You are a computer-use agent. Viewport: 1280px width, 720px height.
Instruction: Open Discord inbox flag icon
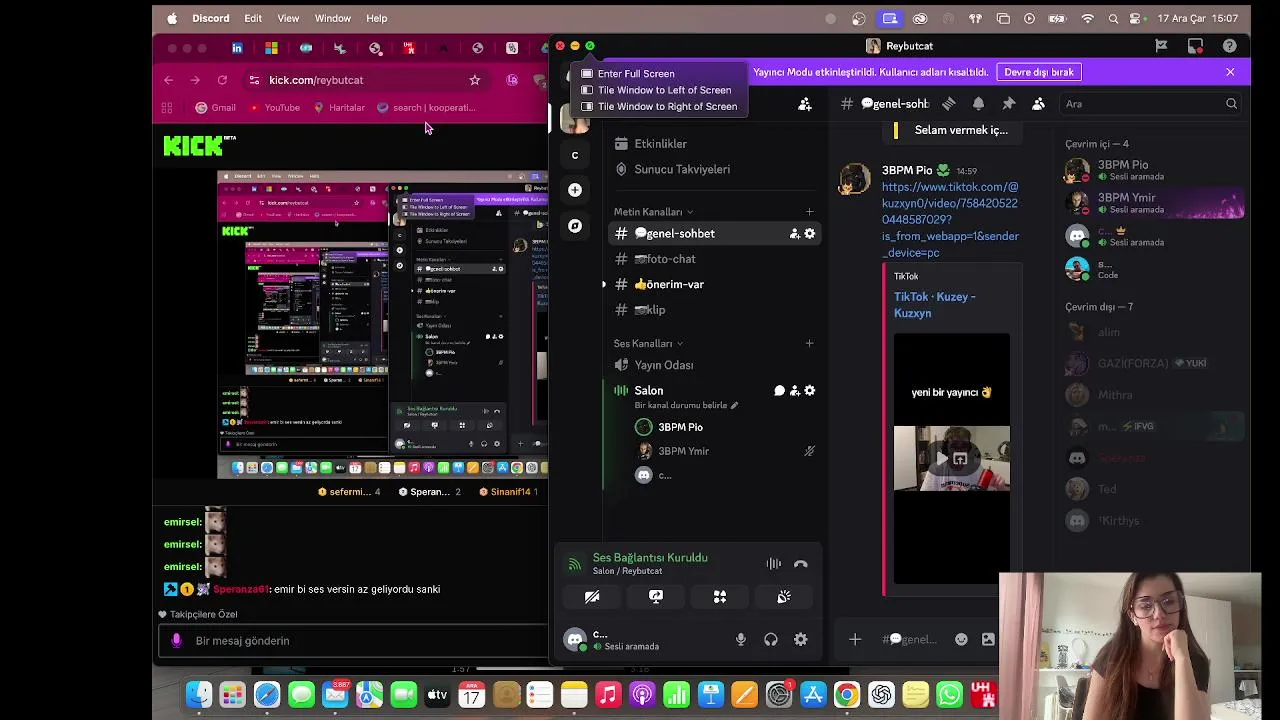pyautogui.click(x=1161, y=46)
